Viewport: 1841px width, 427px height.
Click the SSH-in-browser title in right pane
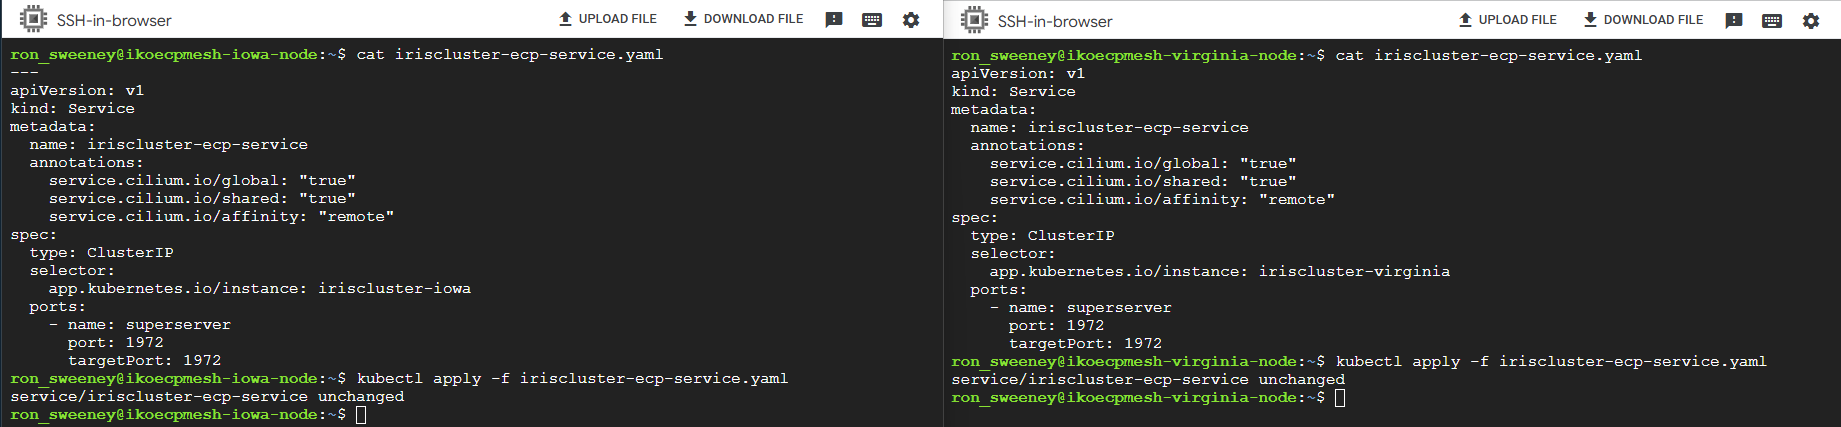tap(1055, 21)
